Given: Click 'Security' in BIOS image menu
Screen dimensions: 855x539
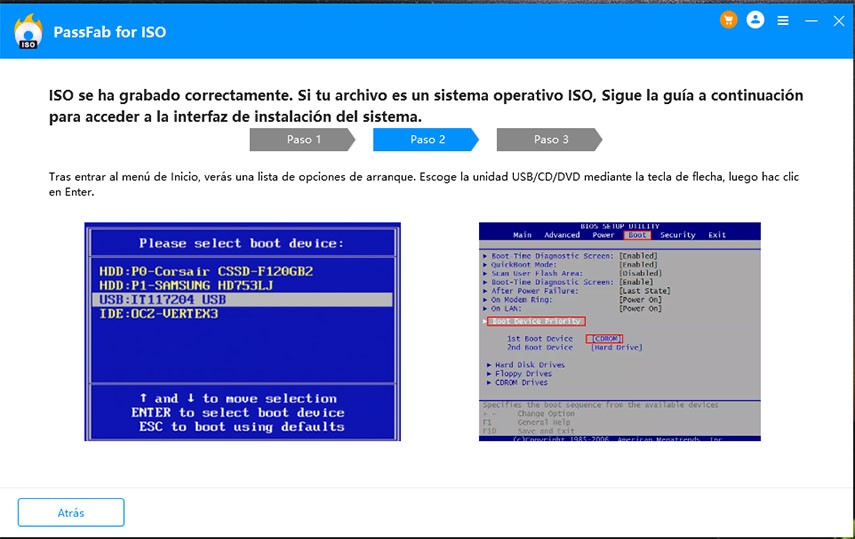Looking at the screenshot, I should pos(678,235).
